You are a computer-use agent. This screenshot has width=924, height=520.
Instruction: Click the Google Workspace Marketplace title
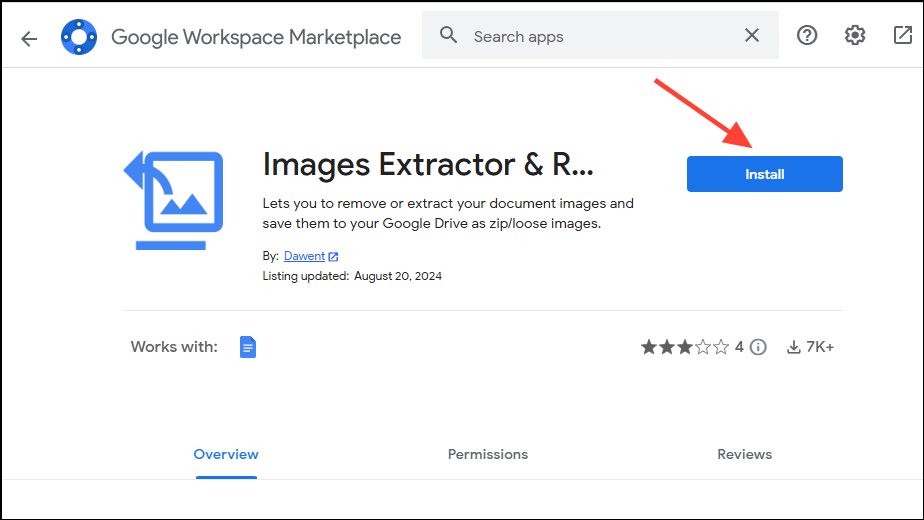pos(256,37)
